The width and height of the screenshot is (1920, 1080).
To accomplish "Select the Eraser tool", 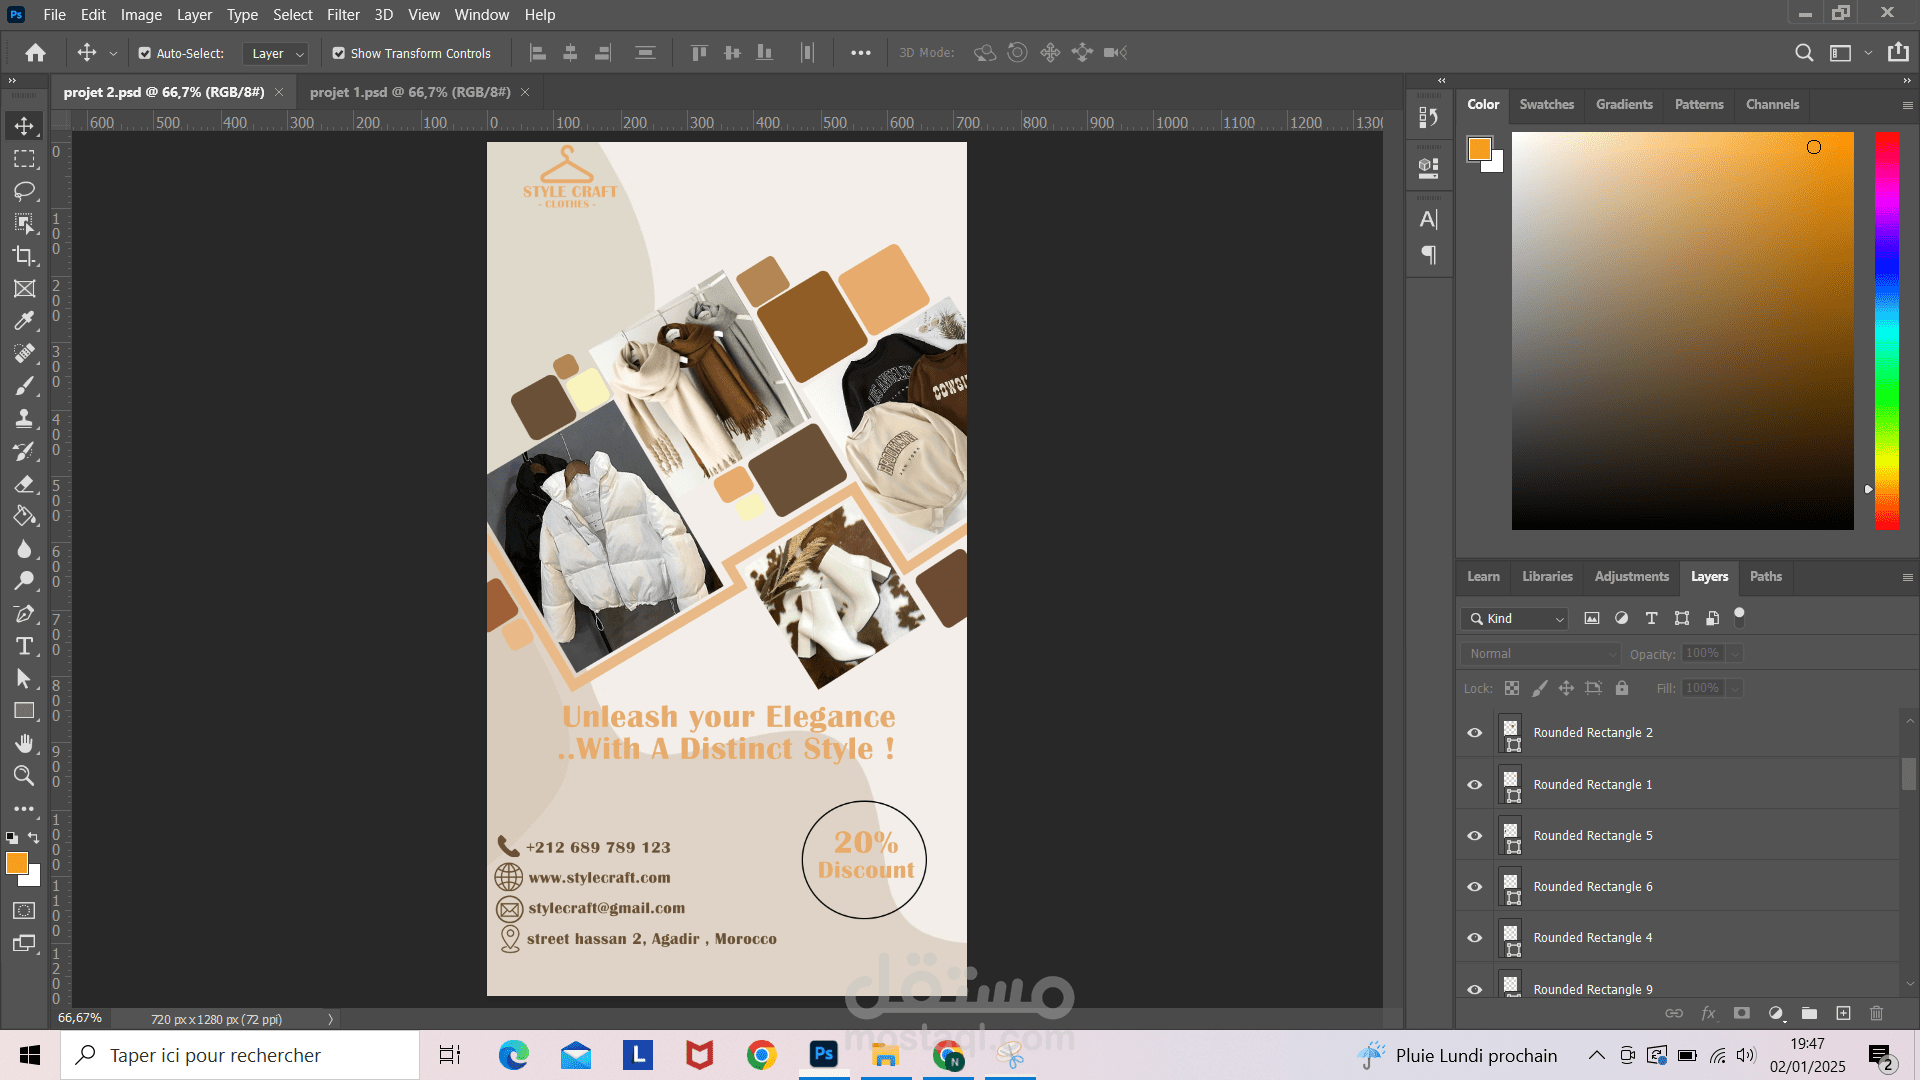I will coord(24,484).
